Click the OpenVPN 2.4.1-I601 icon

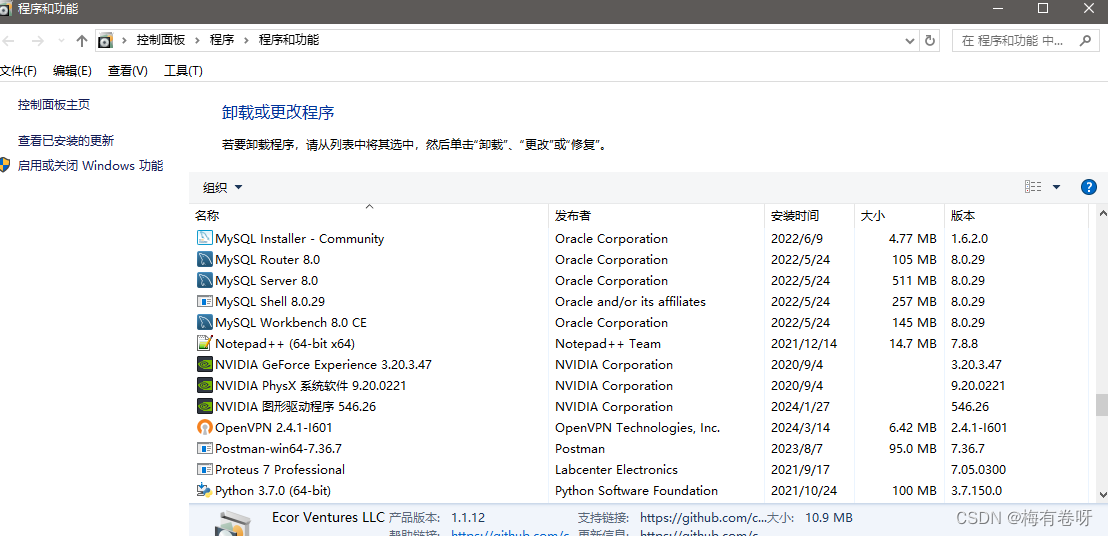pyautogui.click(x=204, y=428)
